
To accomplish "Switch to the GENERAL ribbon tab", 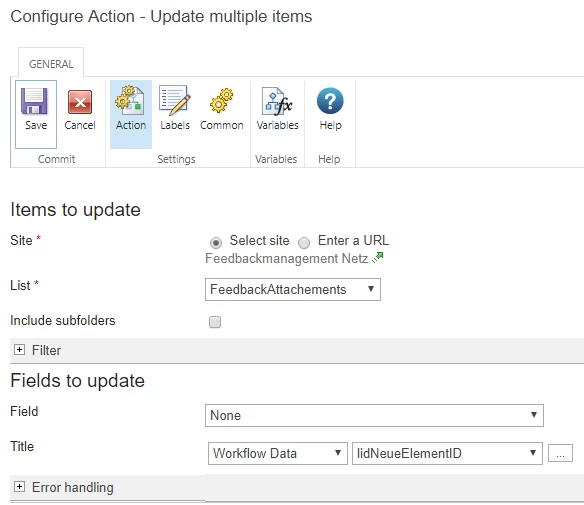I will coord(51,64).
